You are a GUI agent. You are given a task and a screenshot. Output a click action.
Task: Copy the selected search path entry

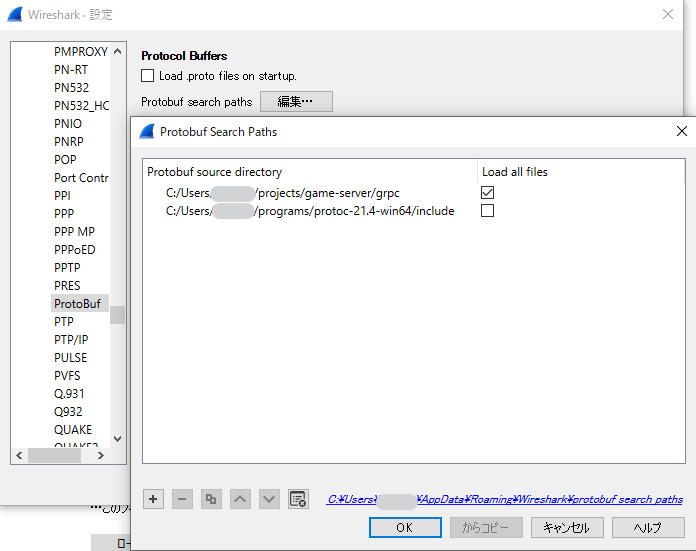point(211,499)
